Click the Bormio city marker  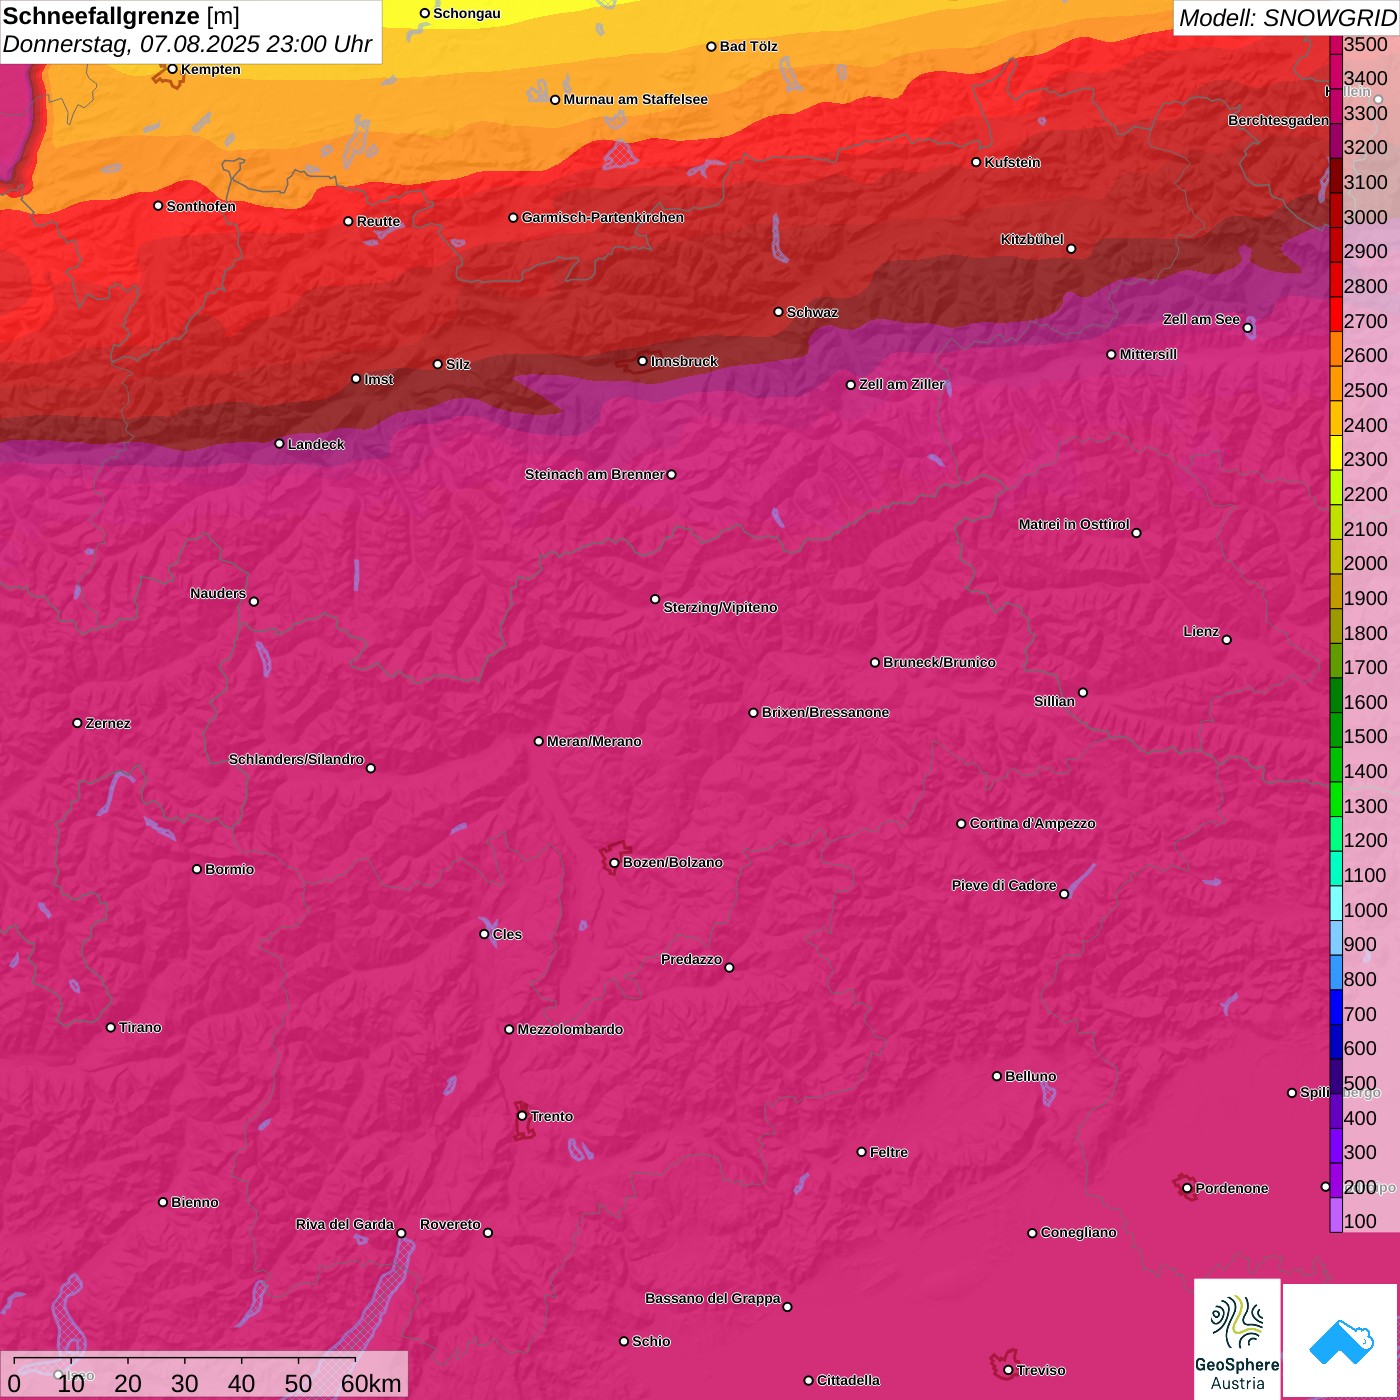[197, 869]
